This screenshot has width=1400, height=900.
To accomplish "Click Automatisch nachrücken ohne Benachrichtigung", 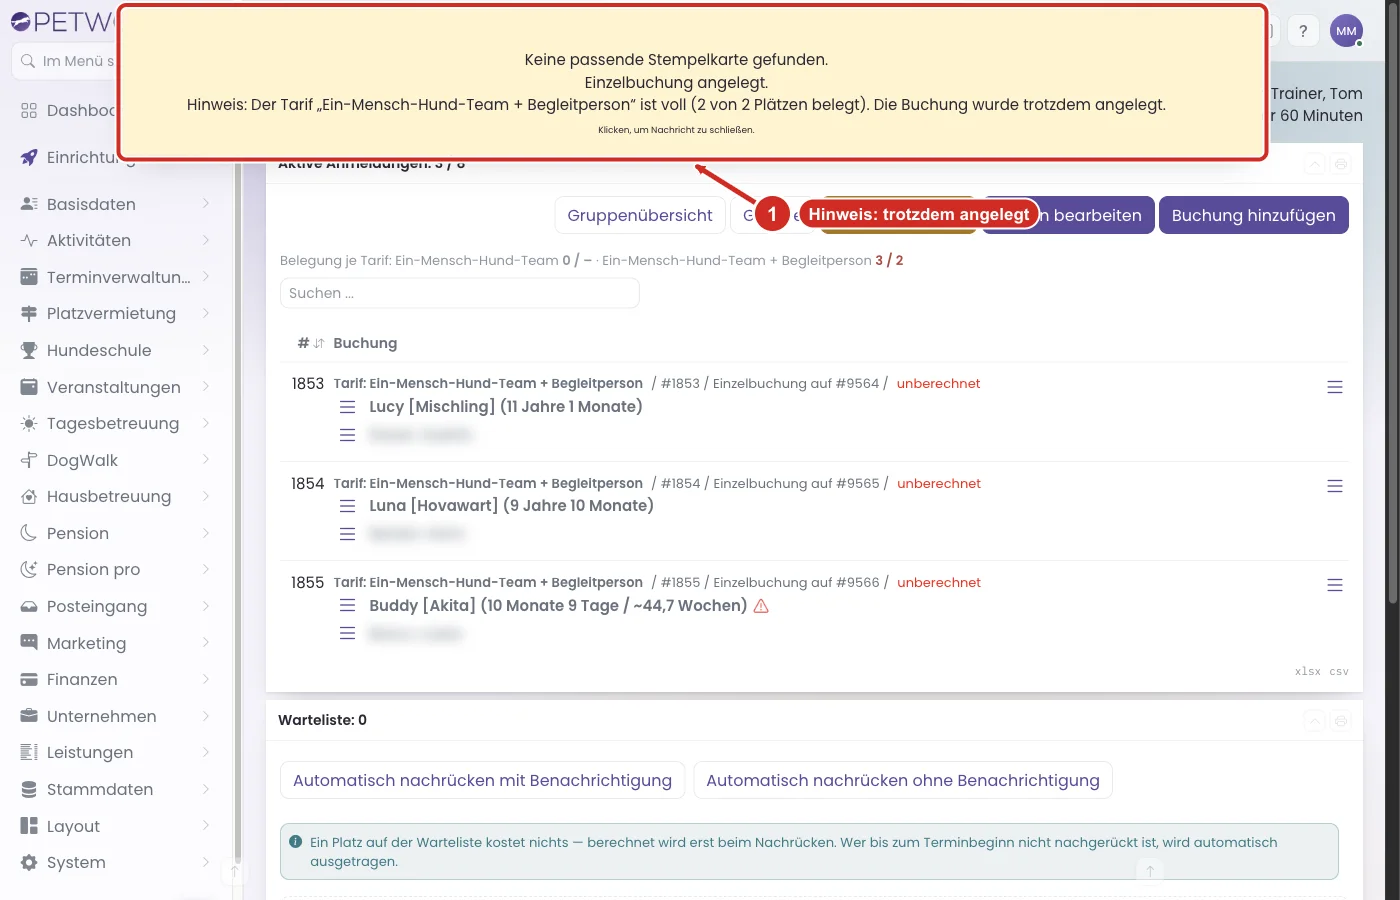I will tap(903, 780).
